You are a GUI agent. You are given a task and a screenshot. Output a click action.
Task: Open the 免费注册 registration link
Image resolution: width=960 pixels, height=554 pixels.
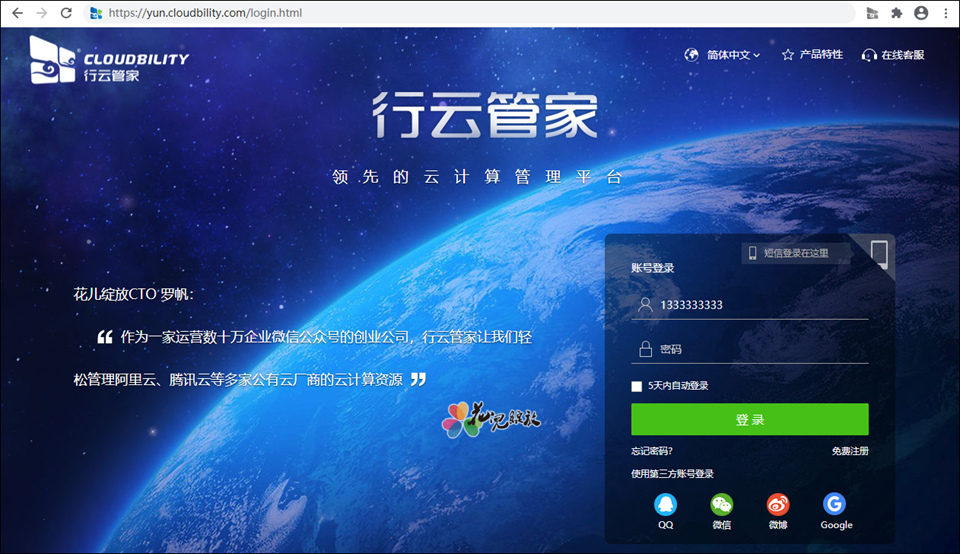850,451
